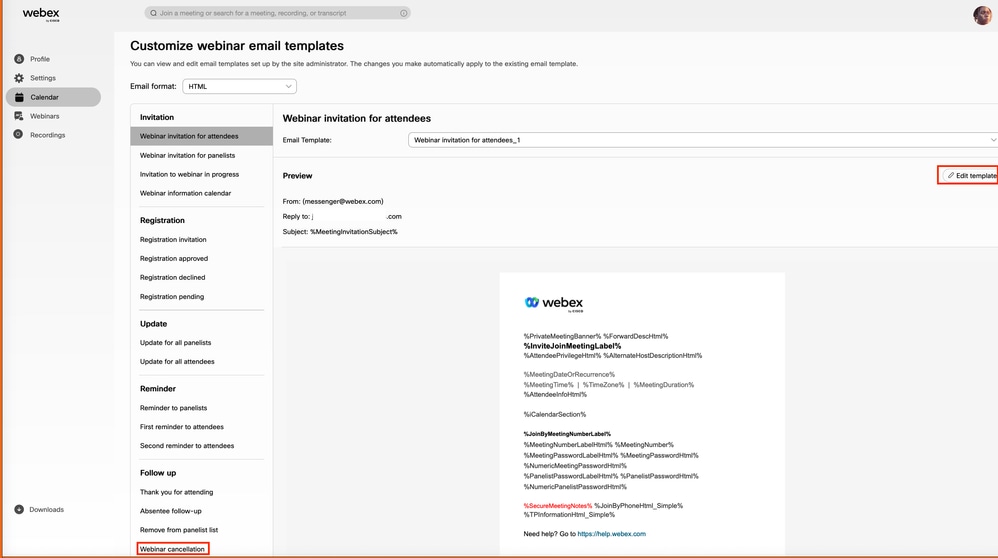998x558 pixels.
Task: Select Absentee follow-up template
Action: pos(171,511)
